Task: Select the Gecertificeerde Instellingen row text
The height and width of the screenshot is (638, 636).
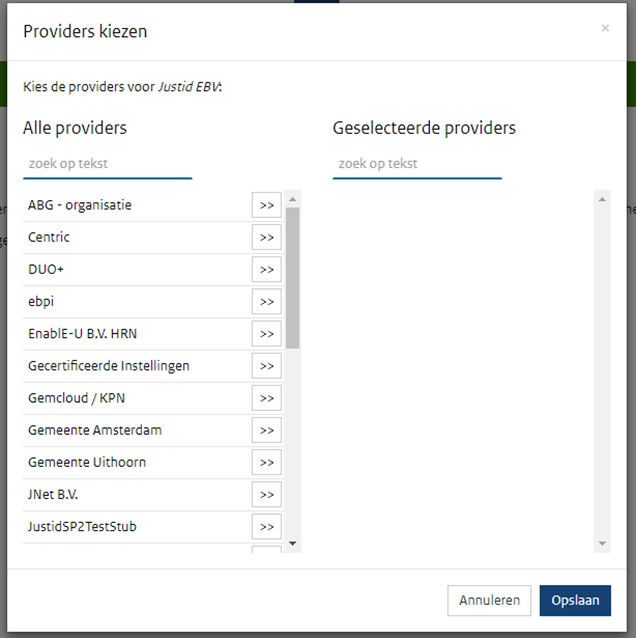Action: click(x=109, y=366)
